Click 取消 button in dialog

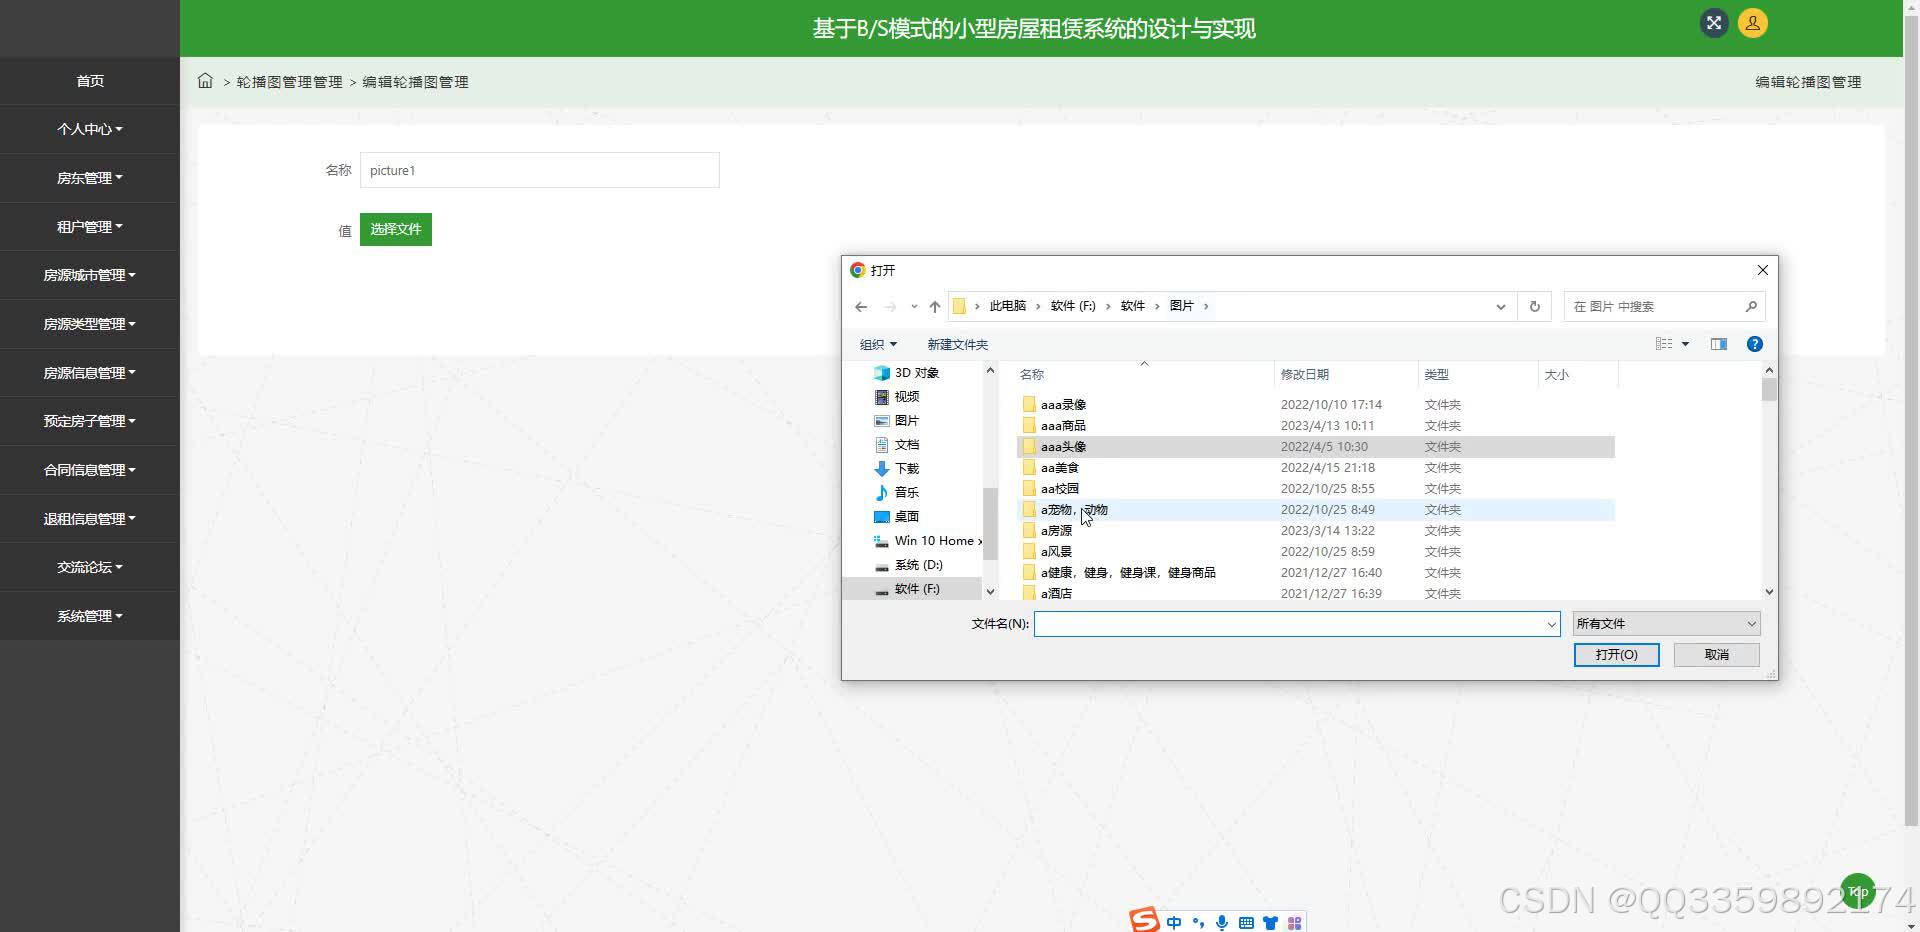coord(1716,655)
